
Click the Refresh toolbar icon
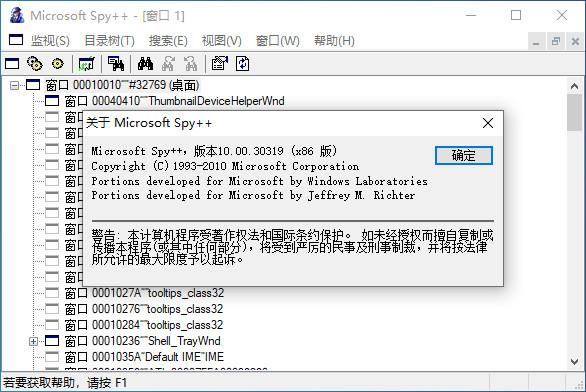pyautogui.click(x=243, y=64)
